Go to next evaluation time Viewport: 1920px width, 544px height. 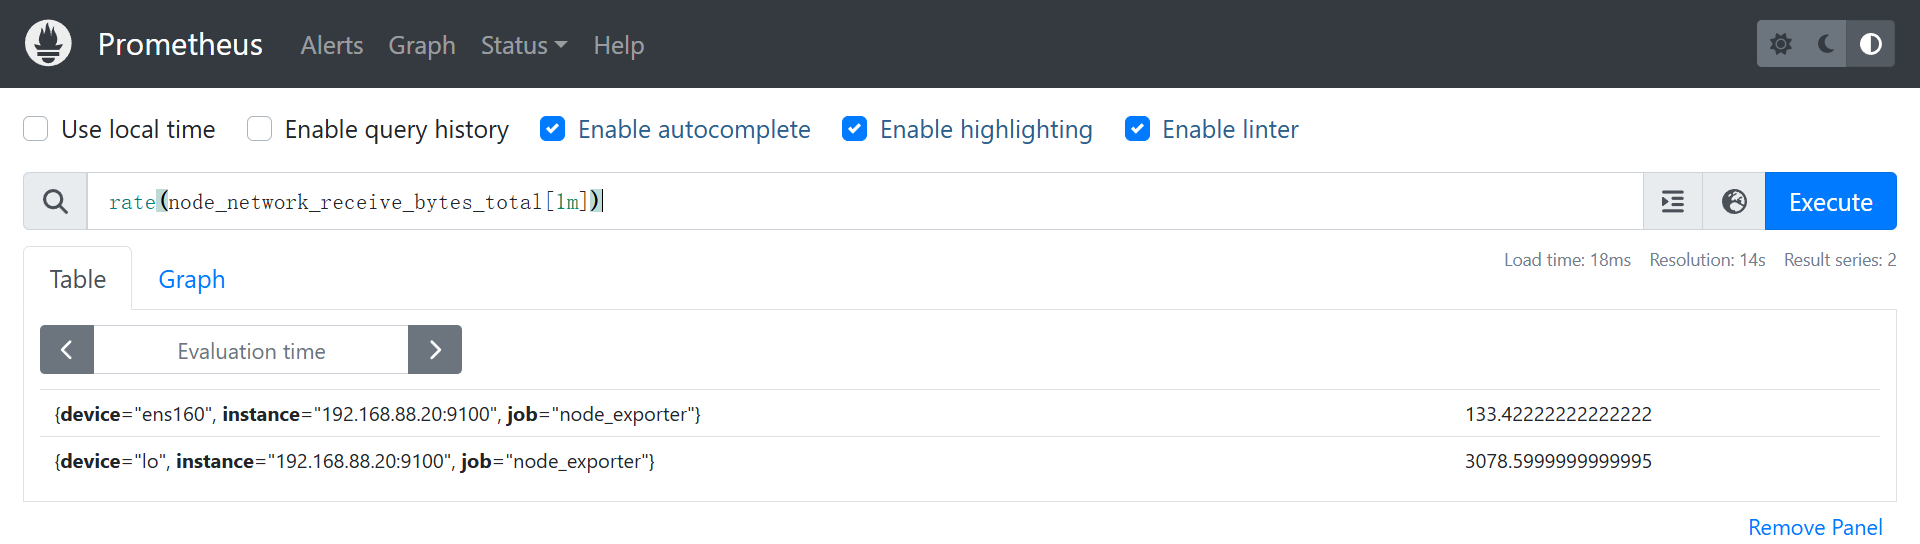point(435,350)
